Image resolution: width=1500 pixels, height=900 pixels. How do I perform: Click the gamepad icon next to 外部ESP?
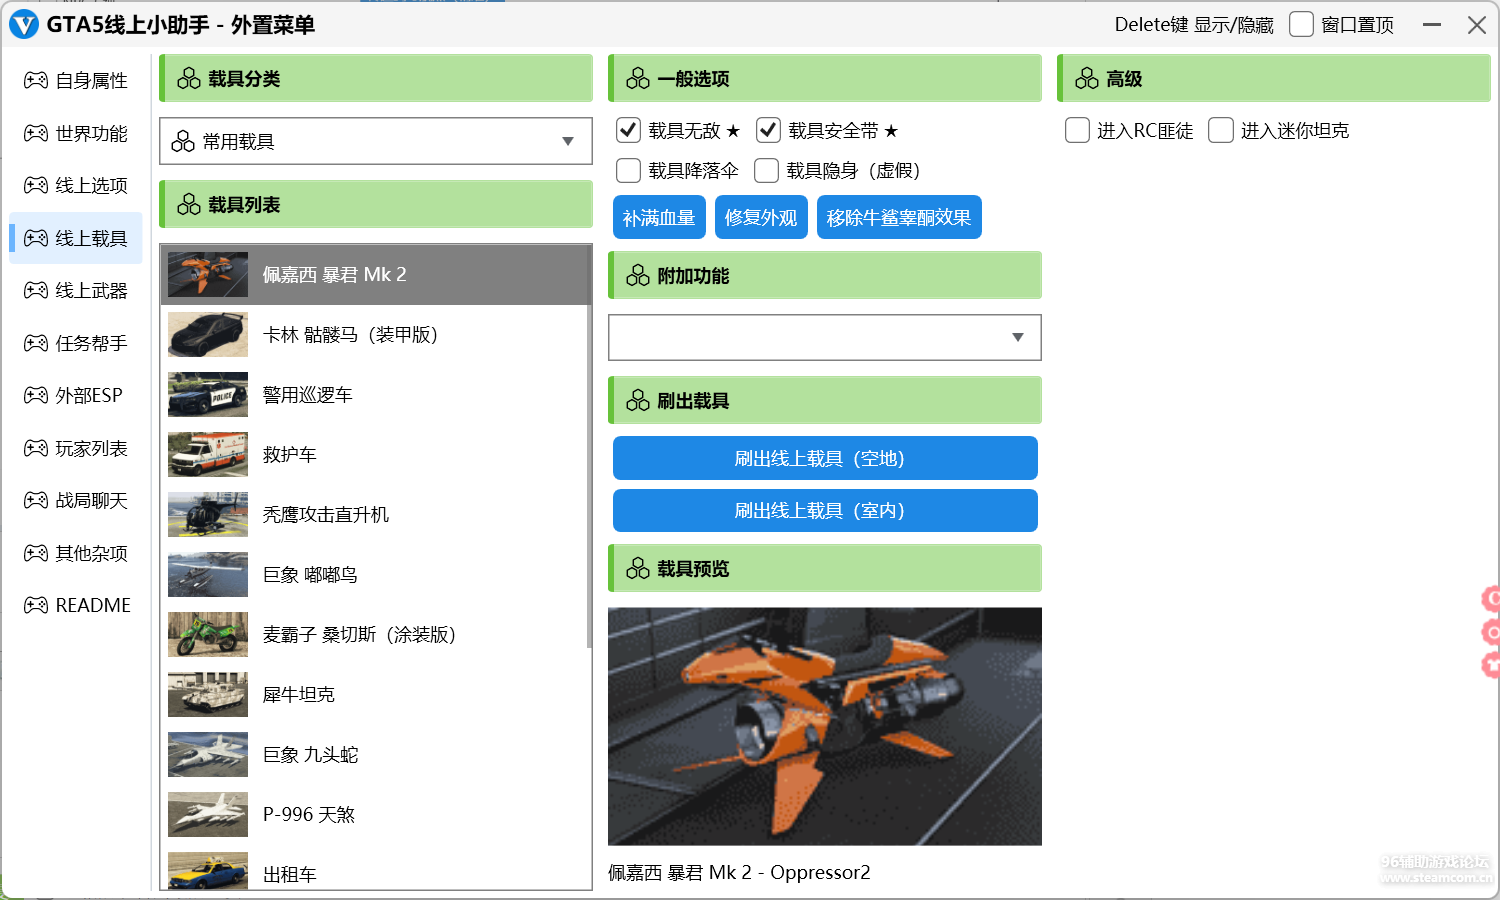[x=36, y=395]
